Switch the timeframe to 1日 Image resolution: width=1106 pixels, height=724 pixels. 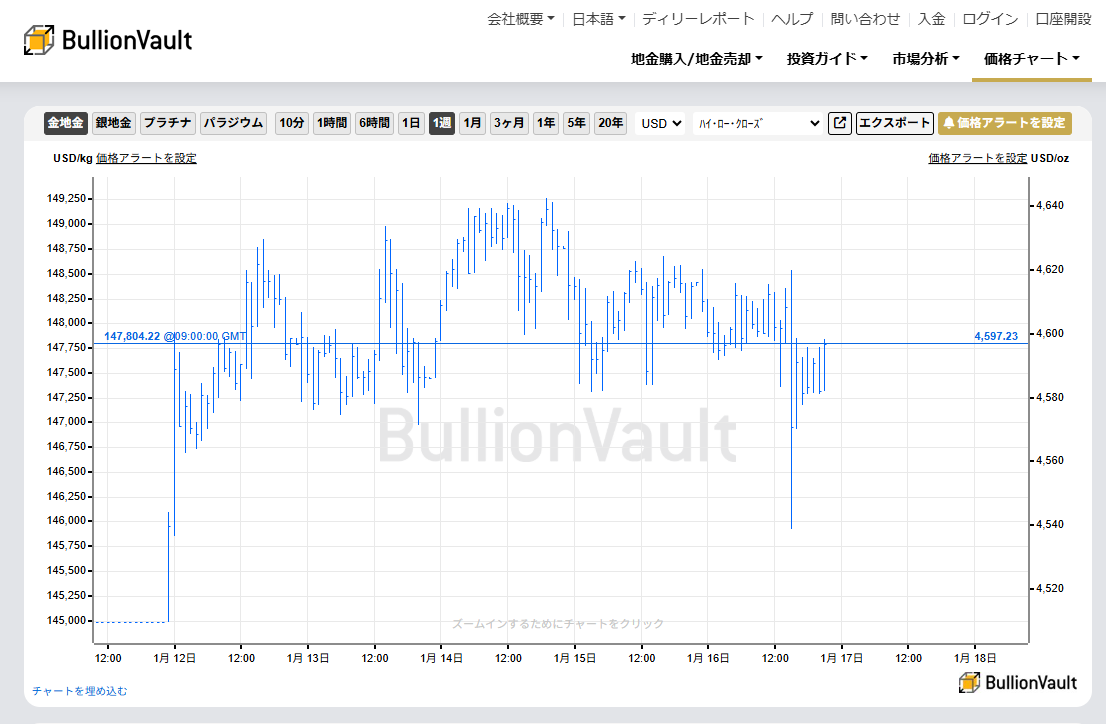(x=411, y=123)
